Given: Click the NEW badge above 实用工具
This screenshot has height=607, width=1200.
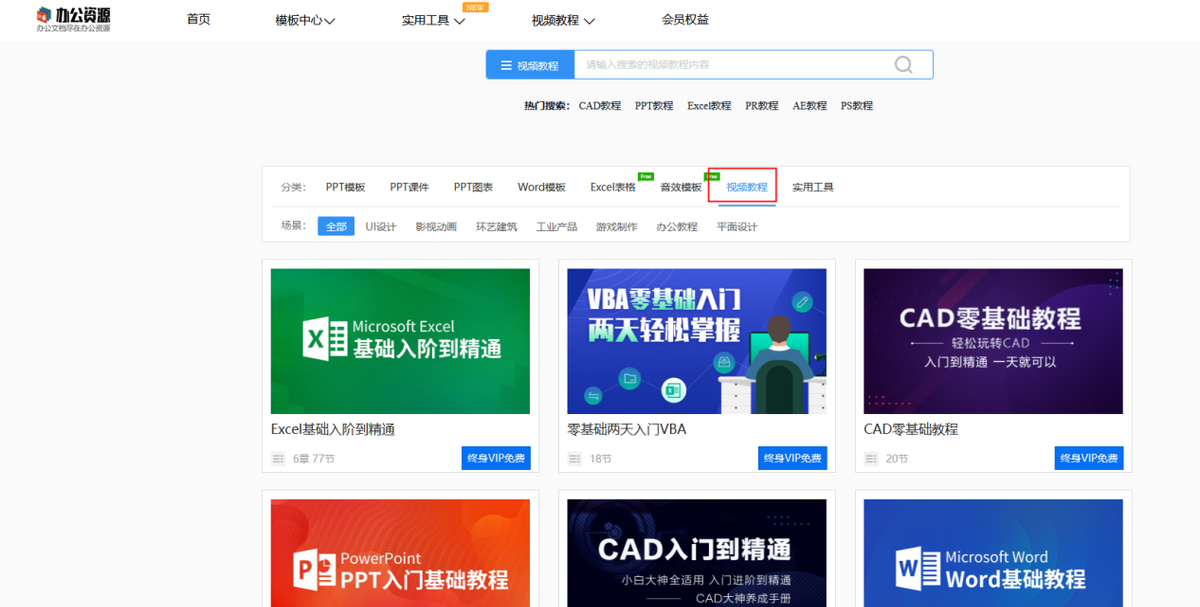Looking at the screenshot, I should 476,7.
